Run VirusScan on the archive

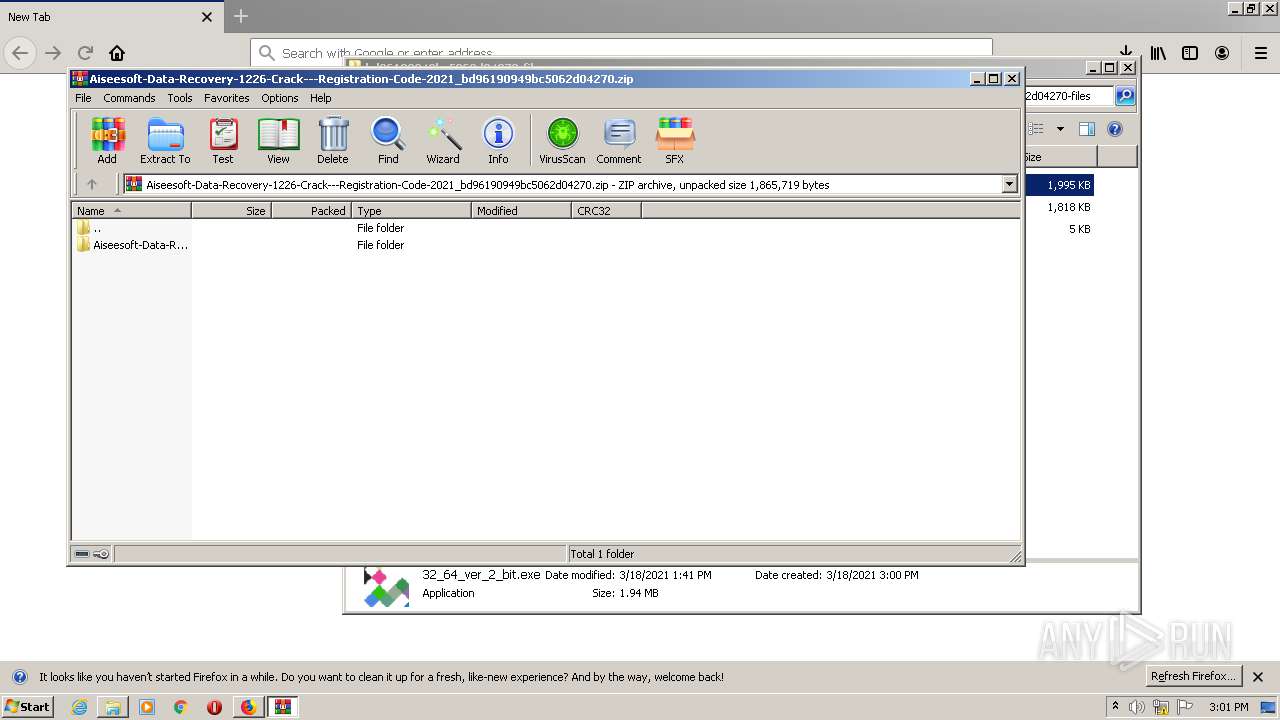pyautogui.click(x=562, y=140)
